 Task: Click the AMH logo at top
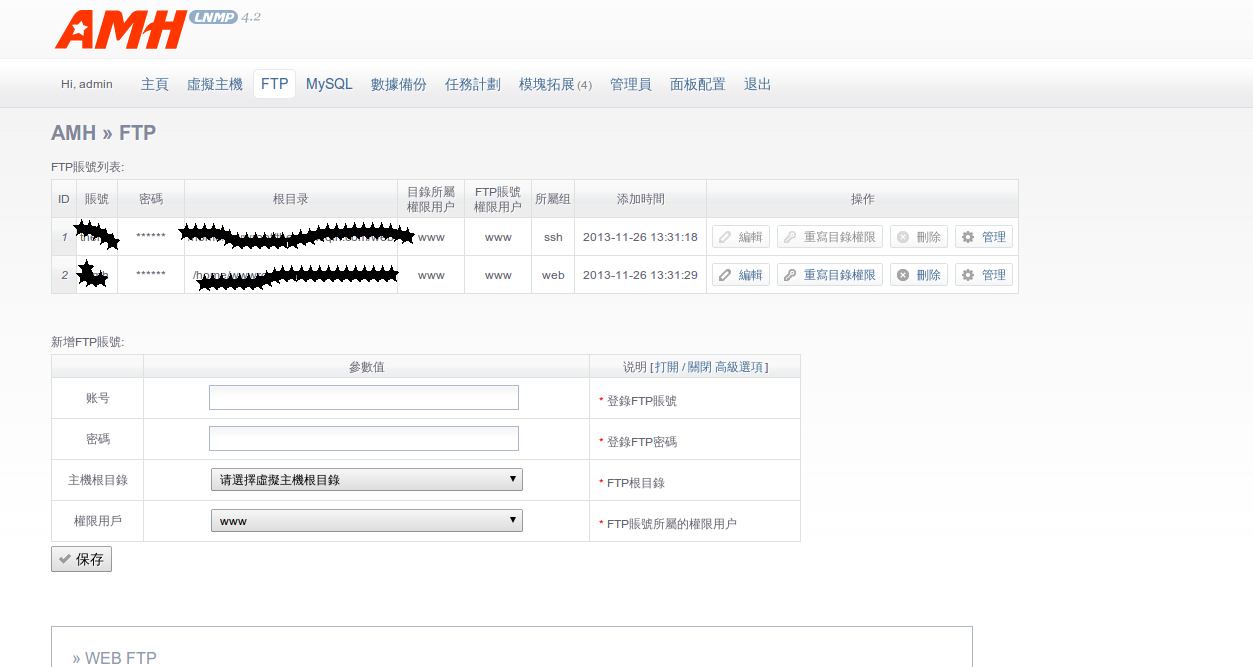coord(120,29)
